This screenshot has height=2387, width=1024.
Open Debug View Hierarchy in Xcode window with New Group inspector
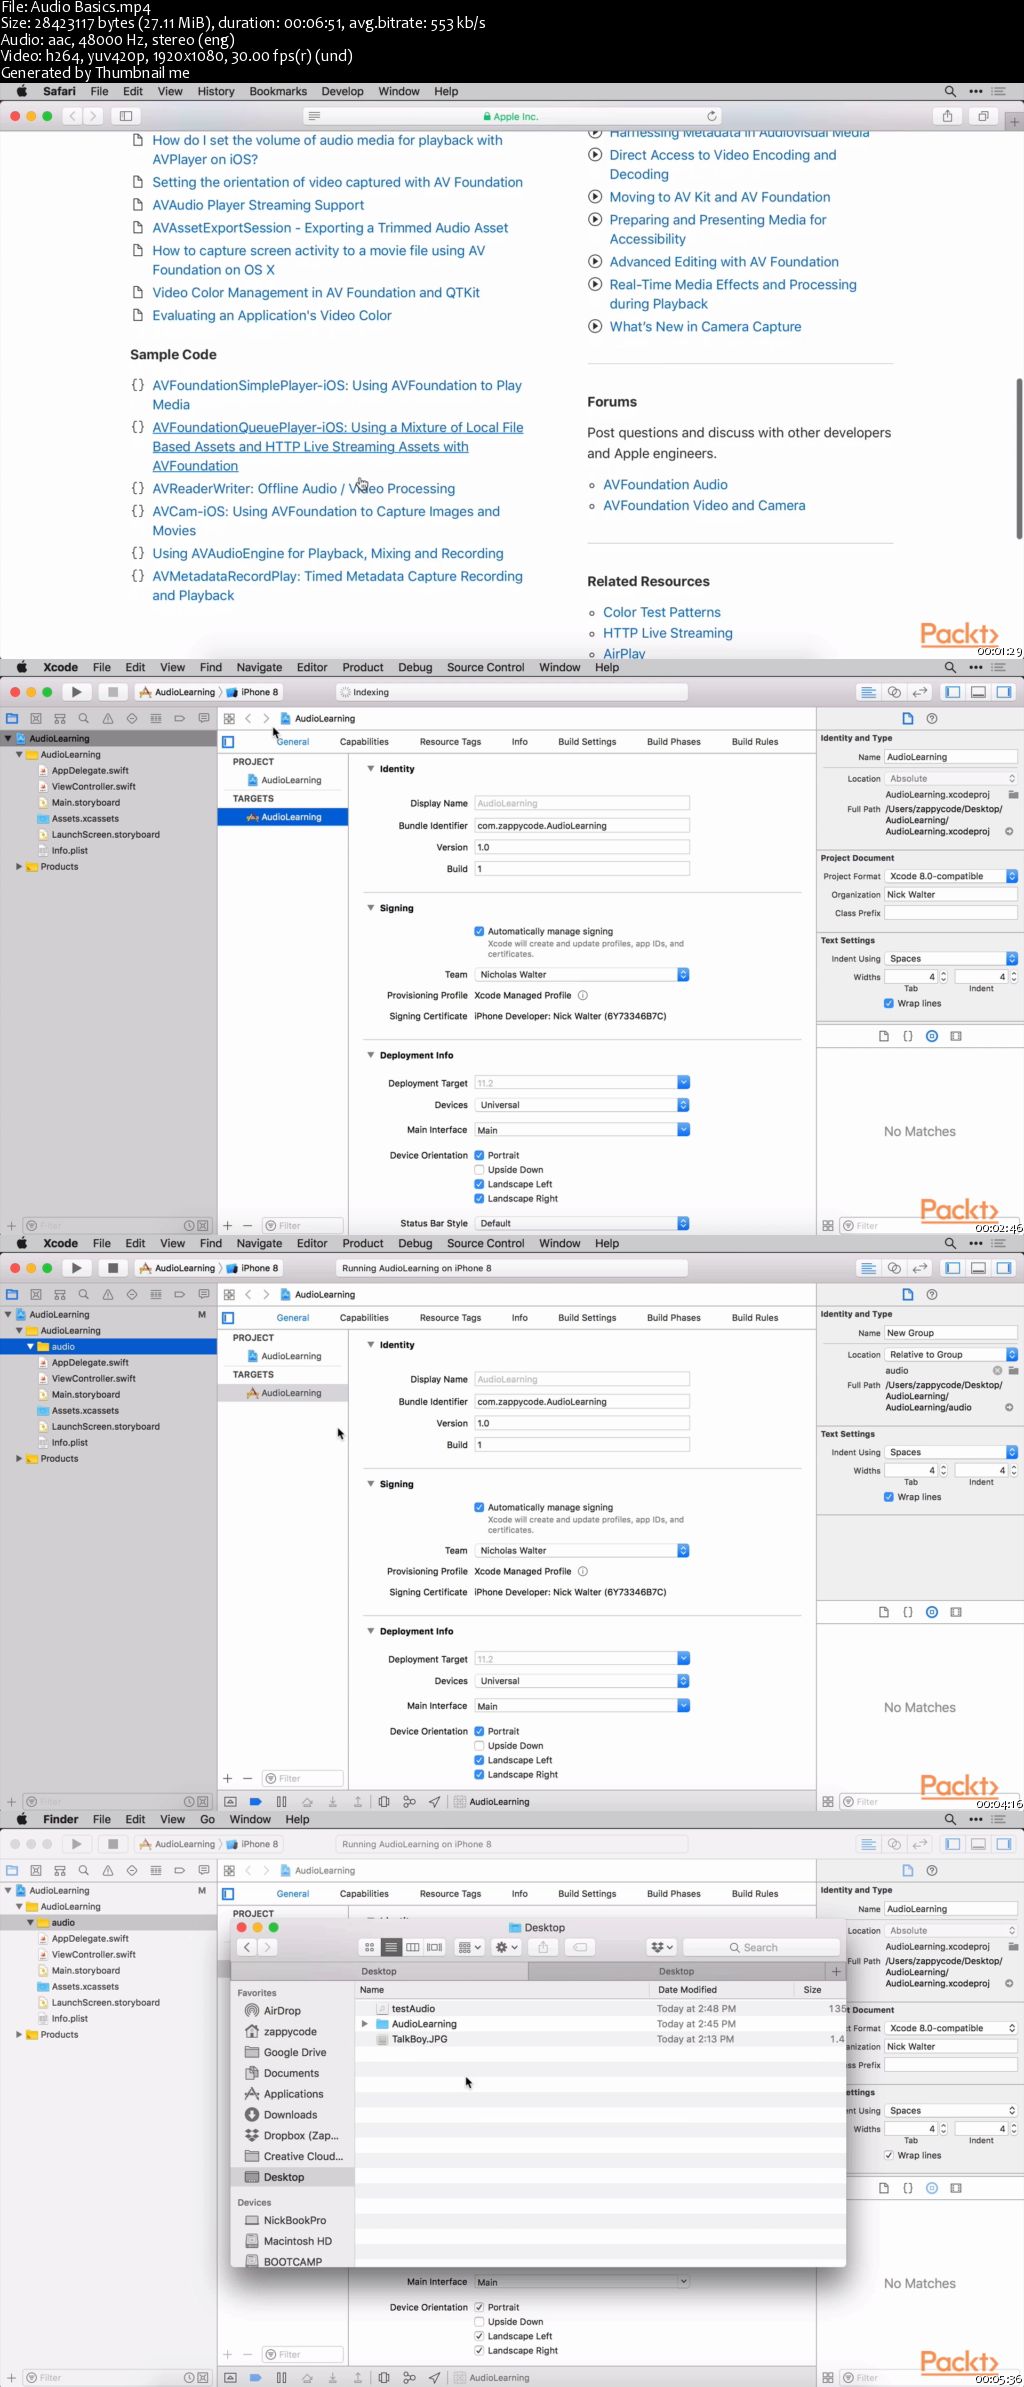click(x=384, y=1802)
